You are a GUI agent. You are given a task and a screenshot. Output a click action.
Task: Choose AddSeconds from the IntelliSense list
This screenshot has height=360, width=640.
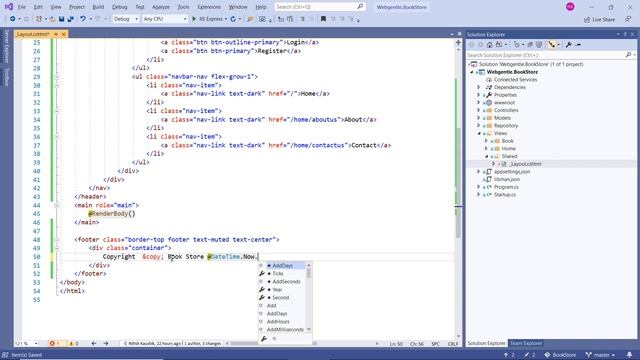286,282
